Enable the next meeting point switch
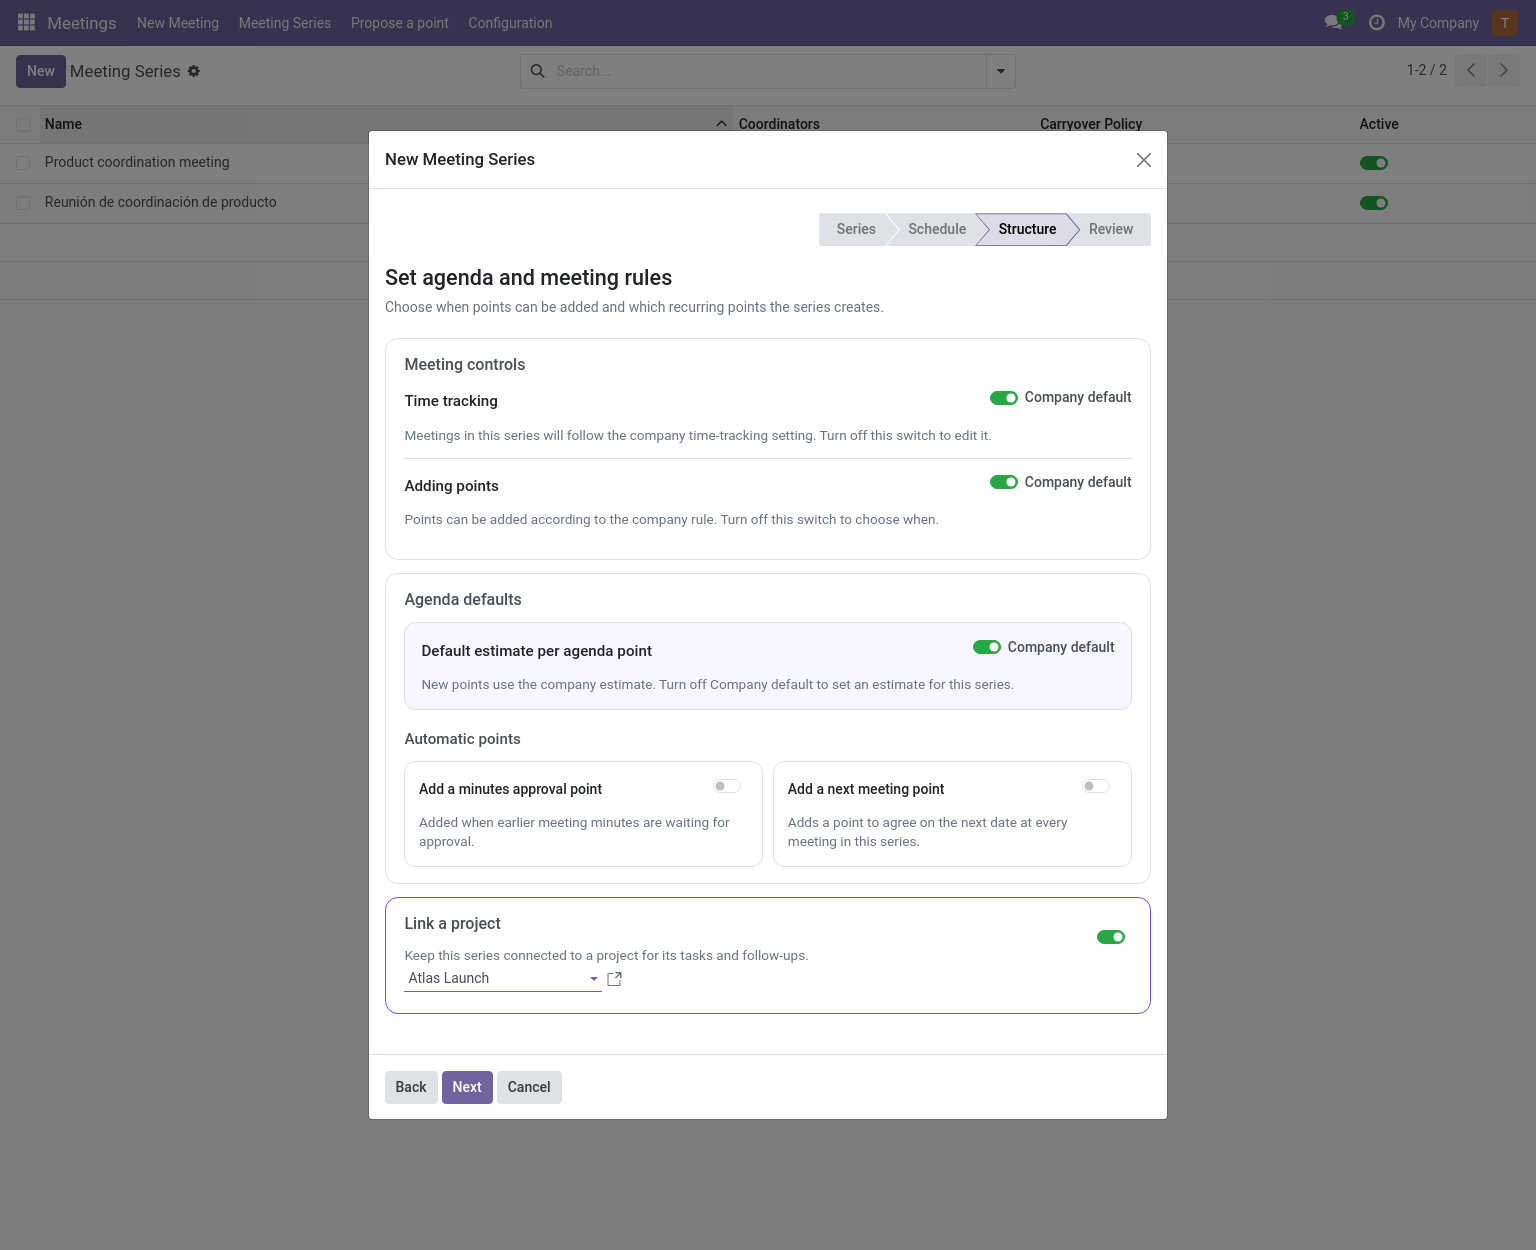Viewport: 1536px width, 1250px height. pos(1096,786)
